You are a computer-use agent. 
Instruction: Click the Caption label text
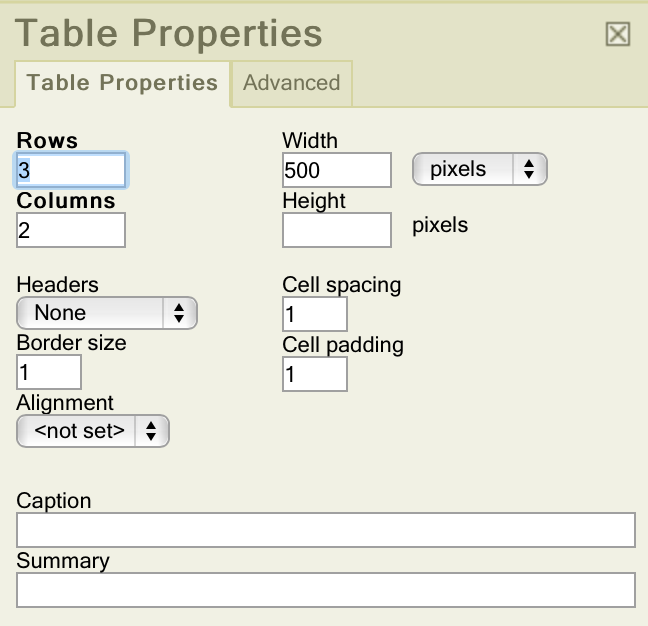point(54,501)
